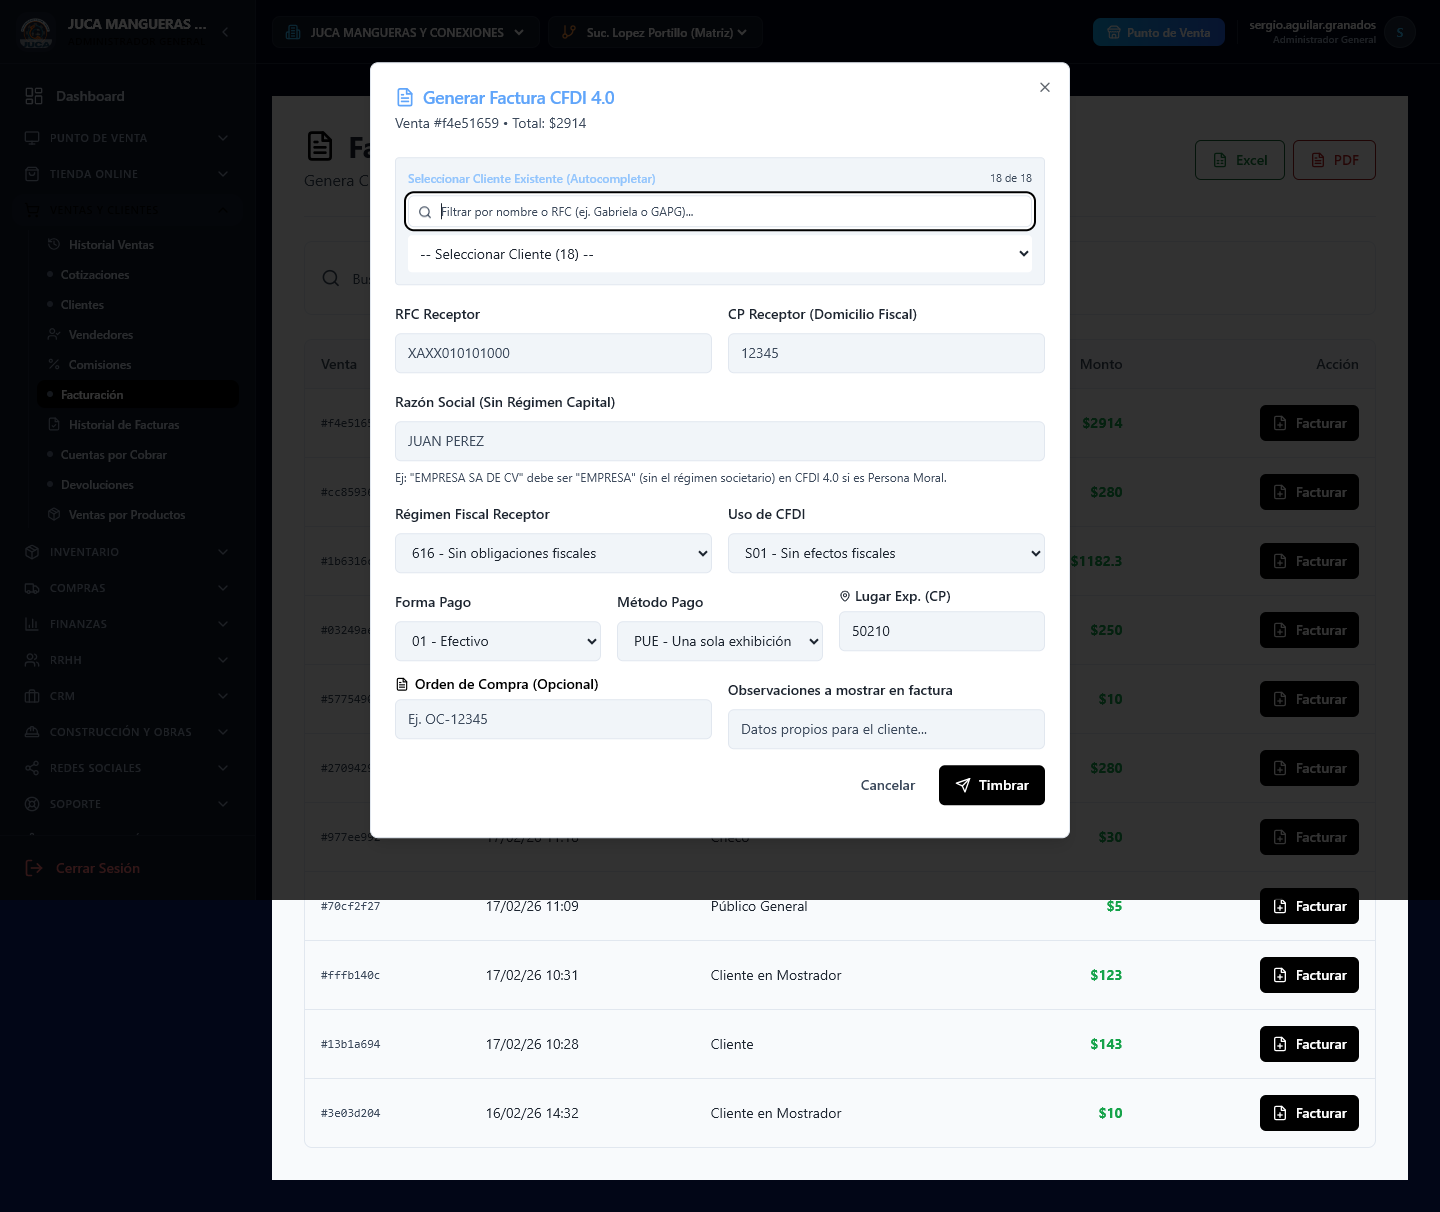Click Facturar for sale #70cf2f27
1440x1212 pixels.
(x=1309, y=906)
